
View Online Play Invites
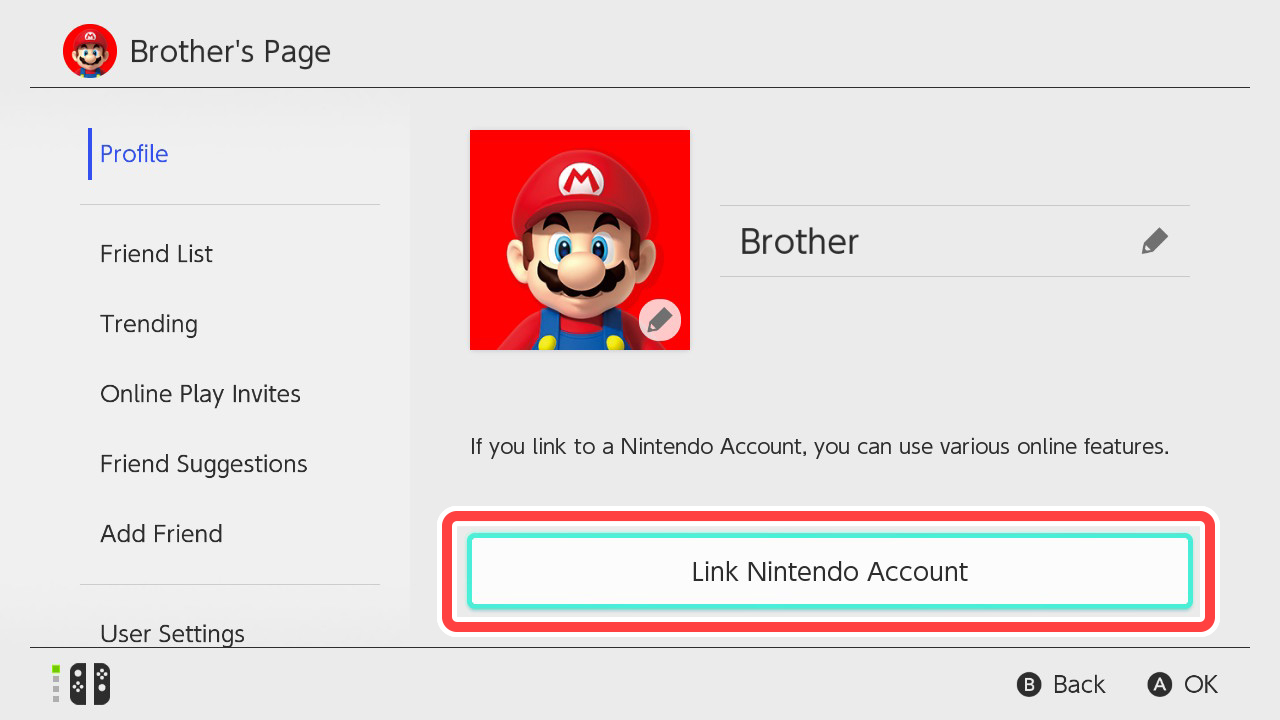pyautogui.click(x=200, y=393)
